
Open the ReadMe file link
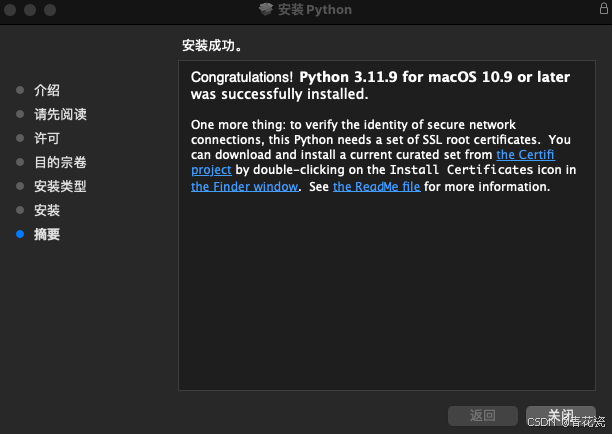click(377, 187)
